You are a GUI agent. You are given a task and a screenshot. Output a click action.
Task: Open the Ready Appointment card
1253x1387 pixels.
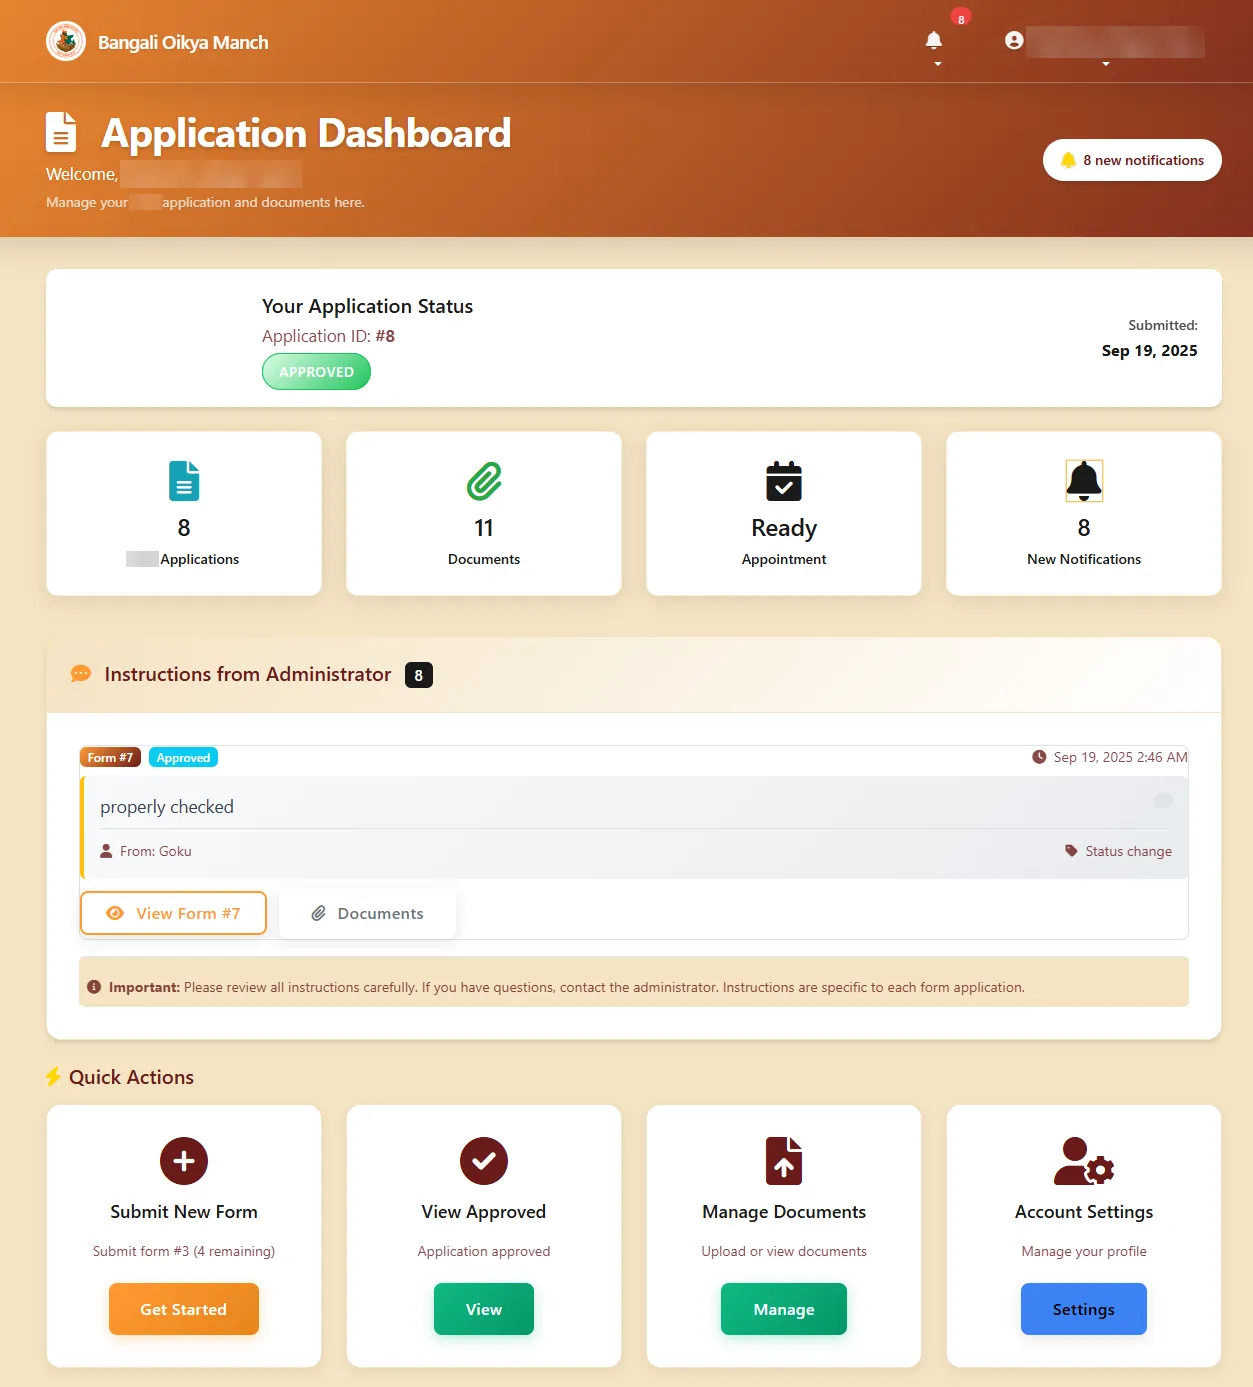784,514
